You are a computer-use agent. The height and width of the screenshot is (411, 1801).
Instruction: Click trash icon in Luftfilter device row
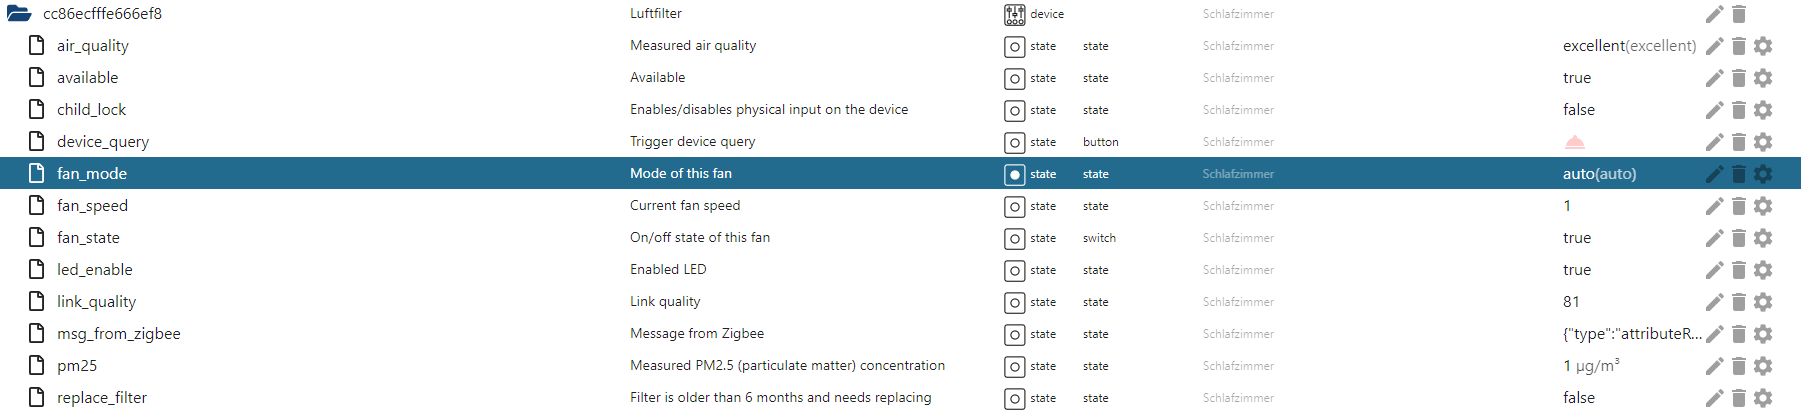click(1739, 14)
